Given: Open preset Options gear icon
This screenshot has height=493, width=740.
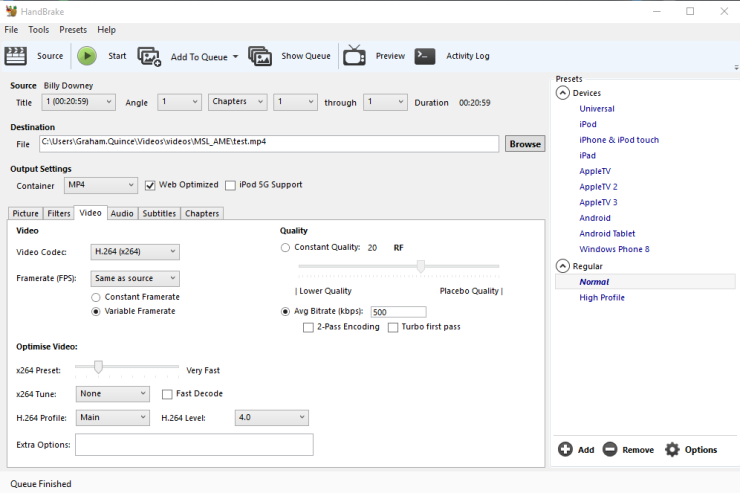Looking at the screenshot, I should pyautogui.click(x=672, y=450).
